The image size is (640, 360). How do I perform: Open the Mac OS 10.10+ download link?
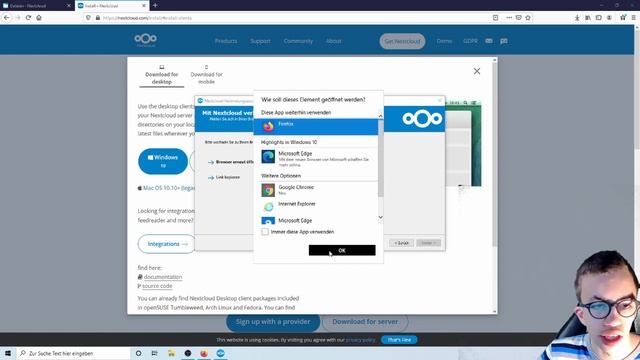167,188
